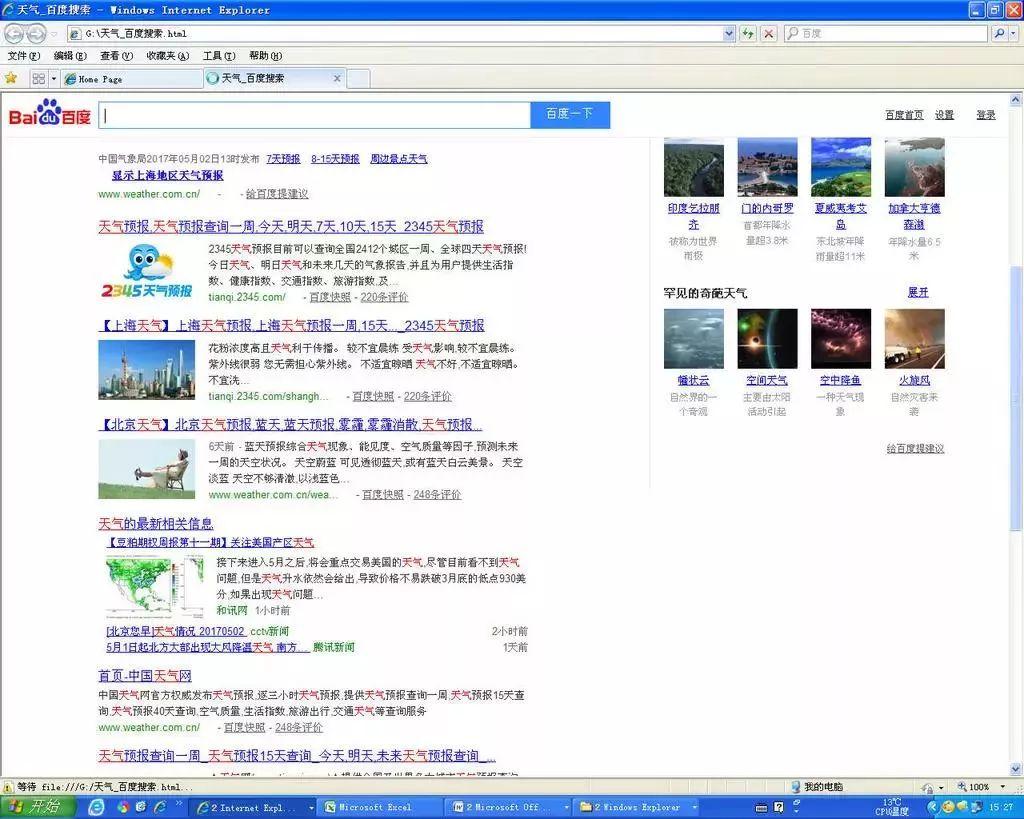
Task: Click the refresh page icon
Action: tap(748, 33)
